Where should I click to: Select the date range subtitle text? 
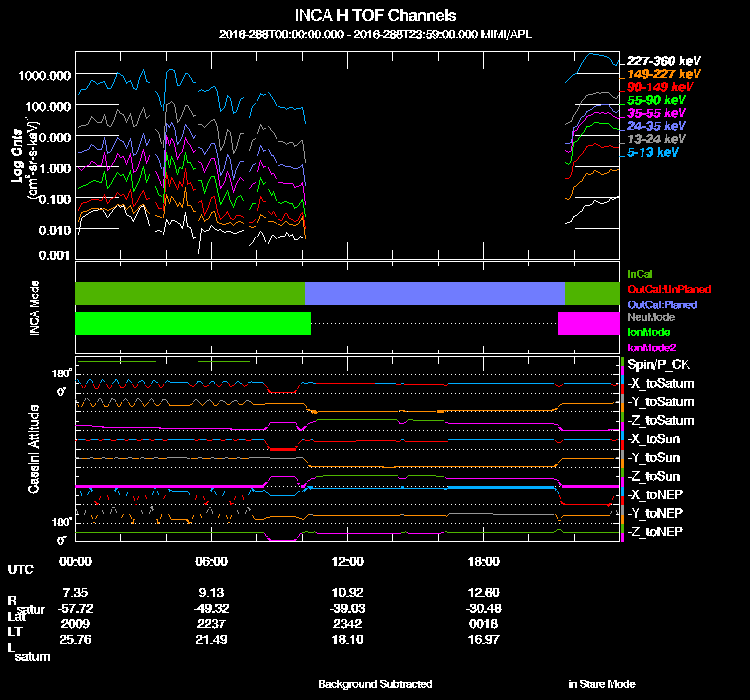[x=375, y=34]
